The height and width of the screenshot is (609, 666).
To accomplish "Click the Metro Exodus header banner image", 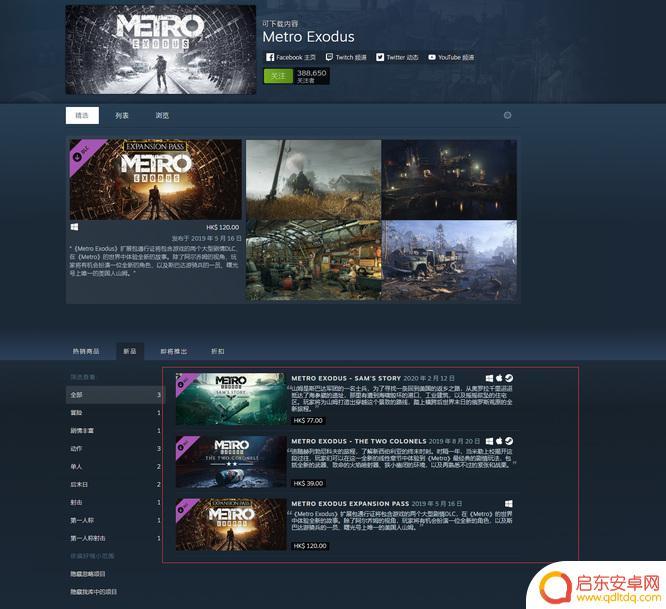I will (161, 50).
